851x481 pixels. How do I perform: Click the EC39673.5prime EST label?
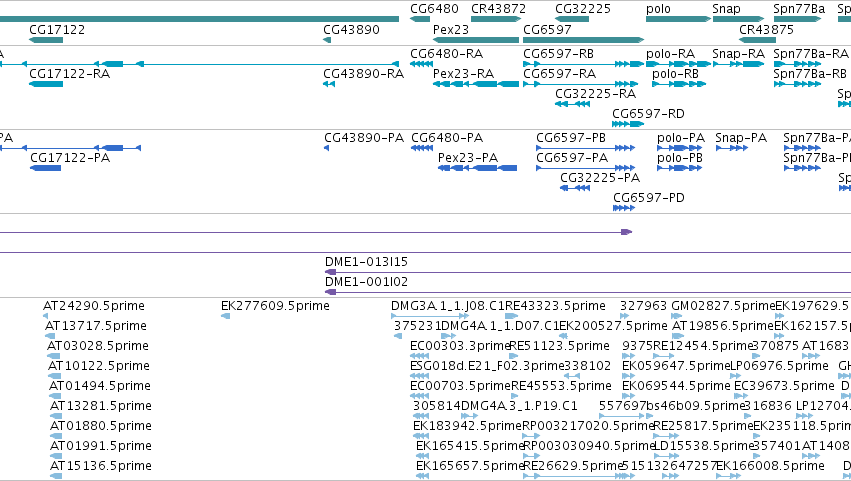[784, 386]
